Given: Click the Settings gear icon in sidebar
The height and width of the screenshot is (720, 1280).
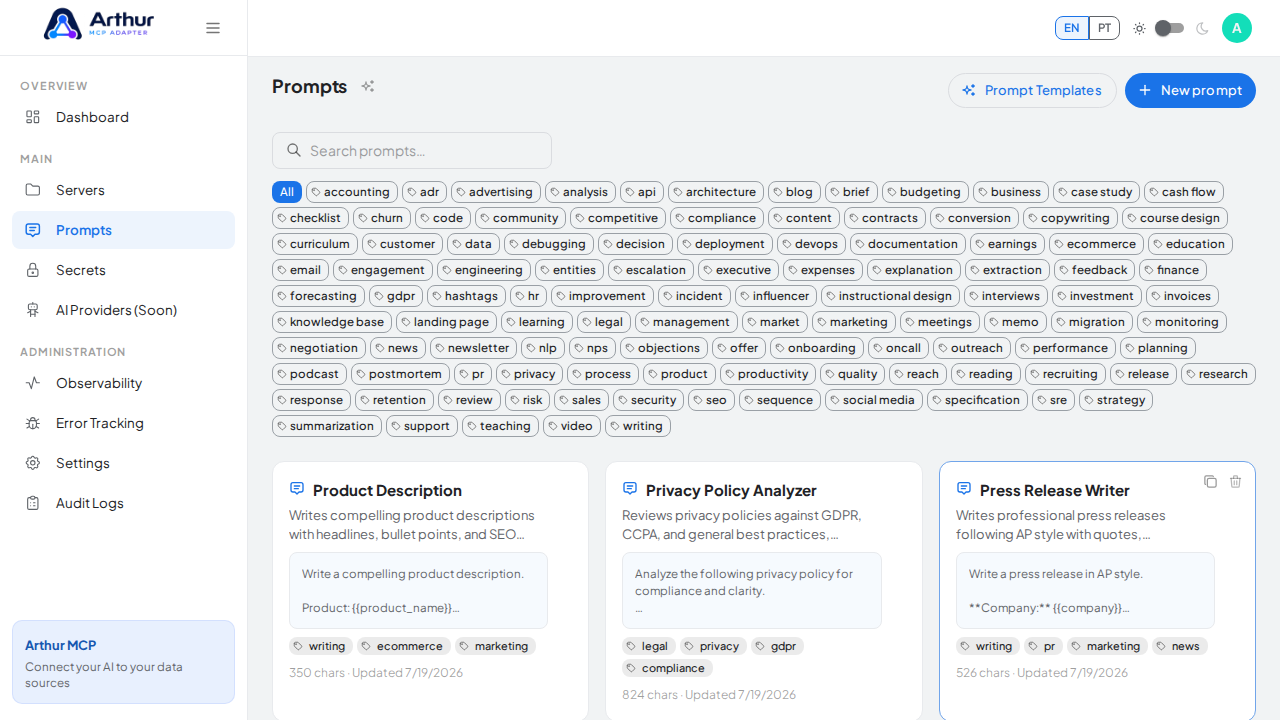Looking at the screenshot, I should pyautogui.click(x=33, y=463).
